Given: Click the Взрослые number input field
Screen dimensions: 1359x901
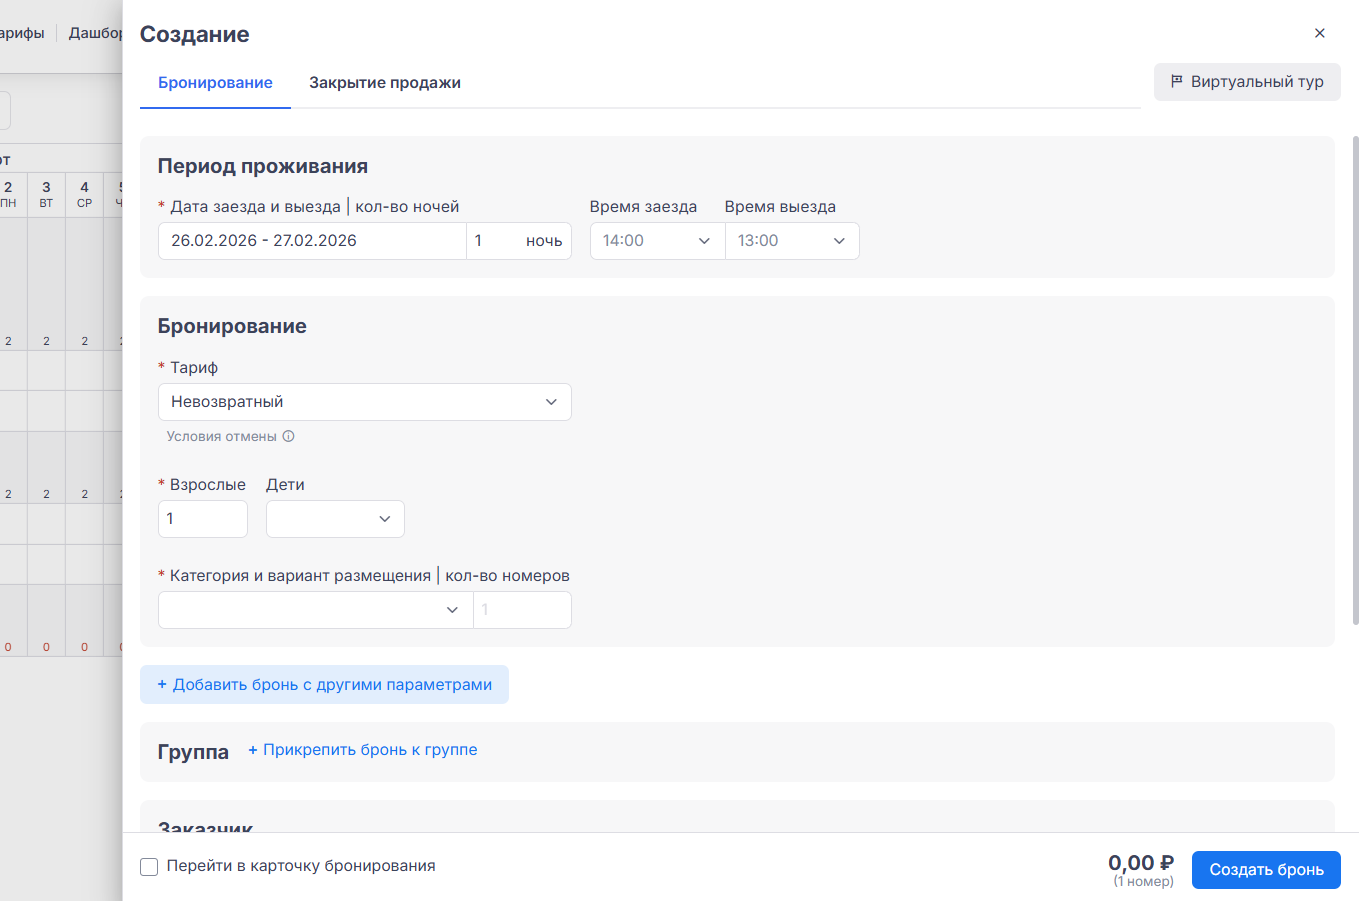Looking at the screenshot, I should pos(202,519).
